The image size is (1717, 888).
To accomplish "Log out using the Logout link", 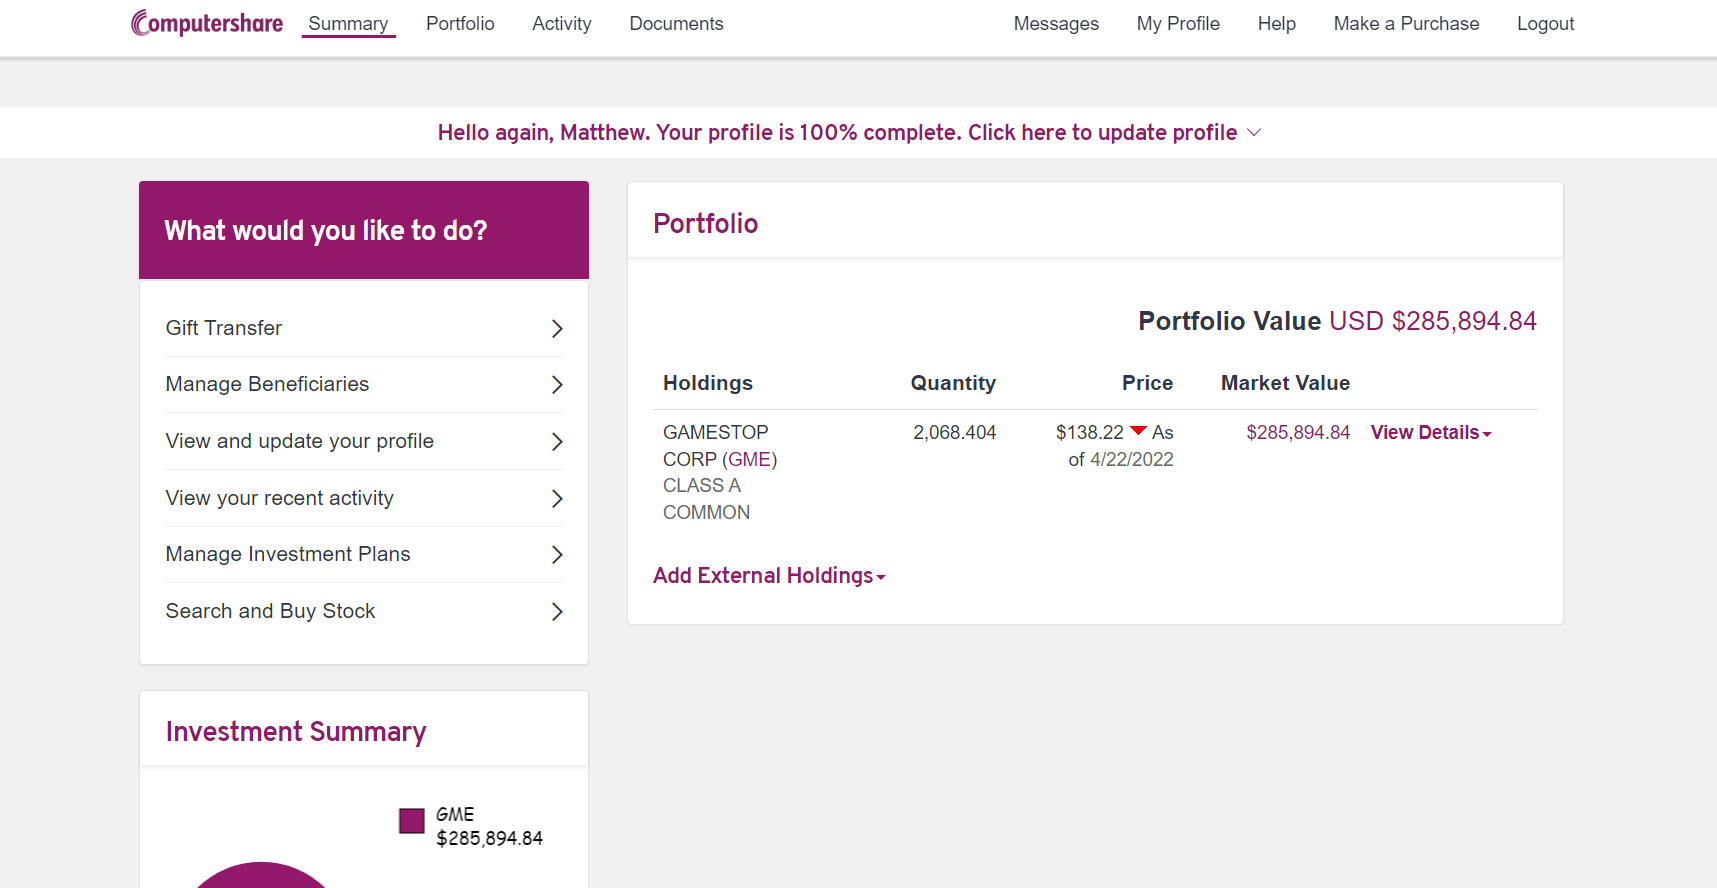I will (1545, 24).
